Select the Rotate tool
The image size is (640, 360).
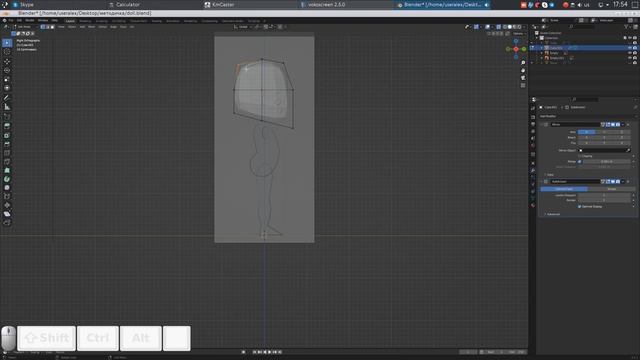coord(7,70)
